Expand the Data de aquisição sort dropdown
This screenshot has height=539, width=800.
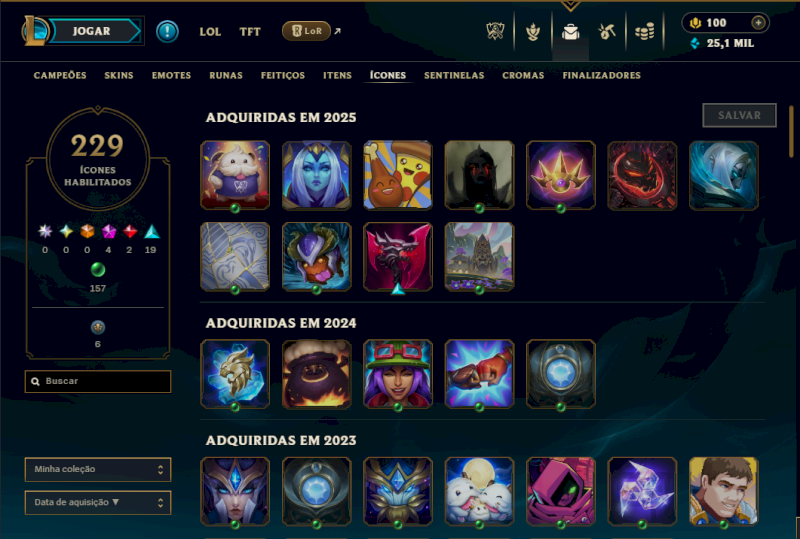[98, 502]
